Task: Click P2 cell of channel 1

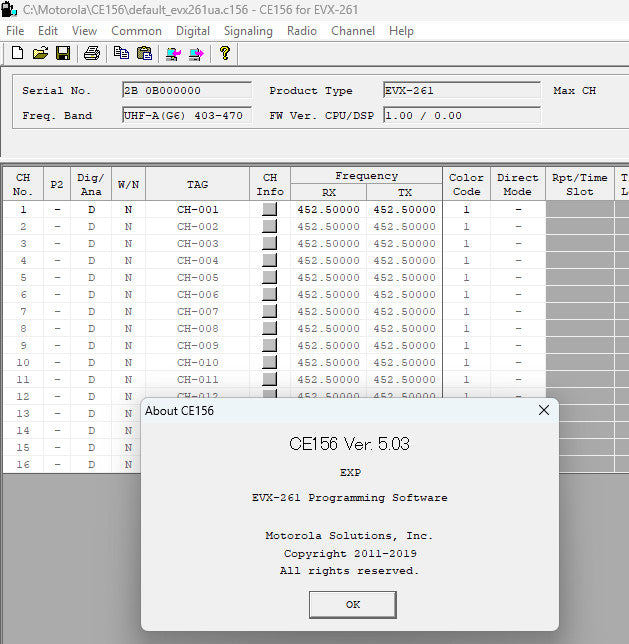Action: 57,209
